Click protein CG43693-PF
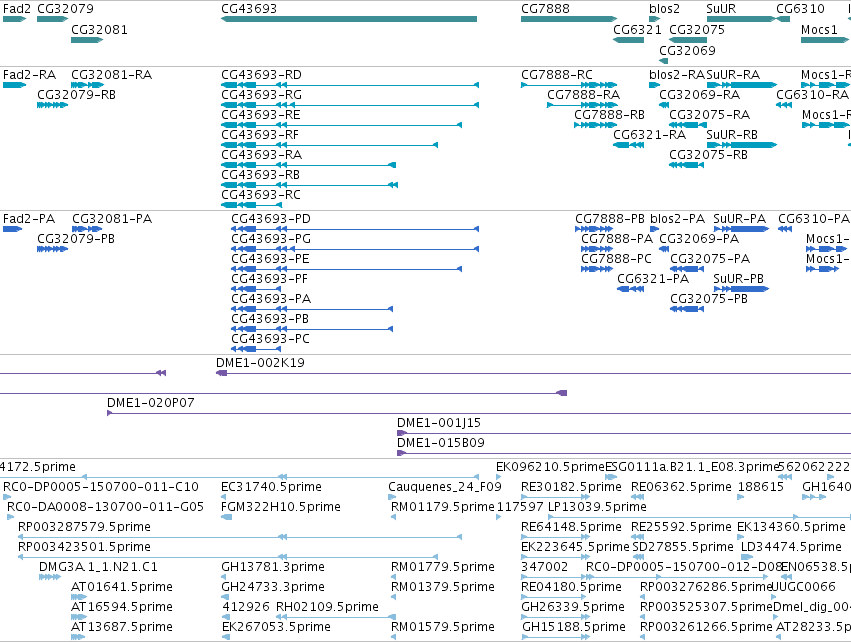The width and height of the screenshot is (851, 642). click(256, 289)
